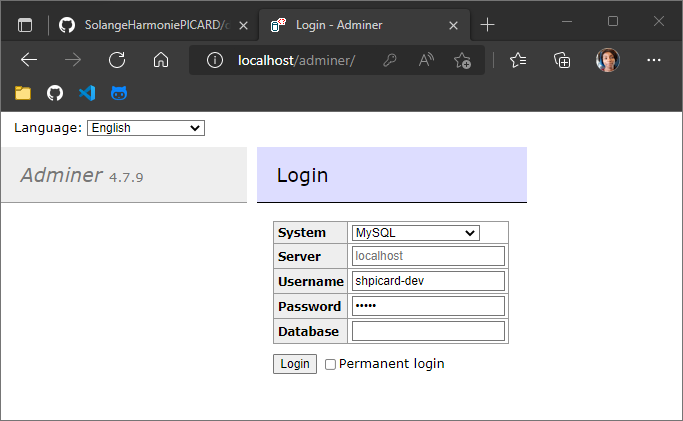Refresh the current page
The width and height of the screenshot is (683, 421).
click(x=117, y=60)
